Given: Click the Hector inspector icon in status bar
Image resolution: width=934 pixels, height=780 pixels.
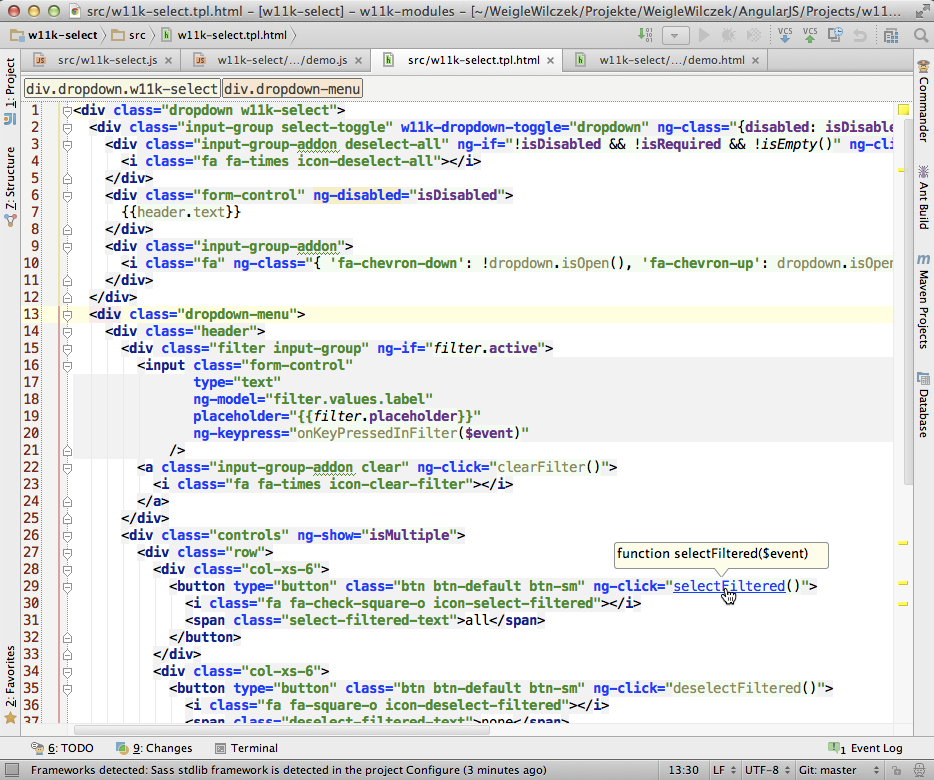Looking at the screenshot, I should 920,770.
